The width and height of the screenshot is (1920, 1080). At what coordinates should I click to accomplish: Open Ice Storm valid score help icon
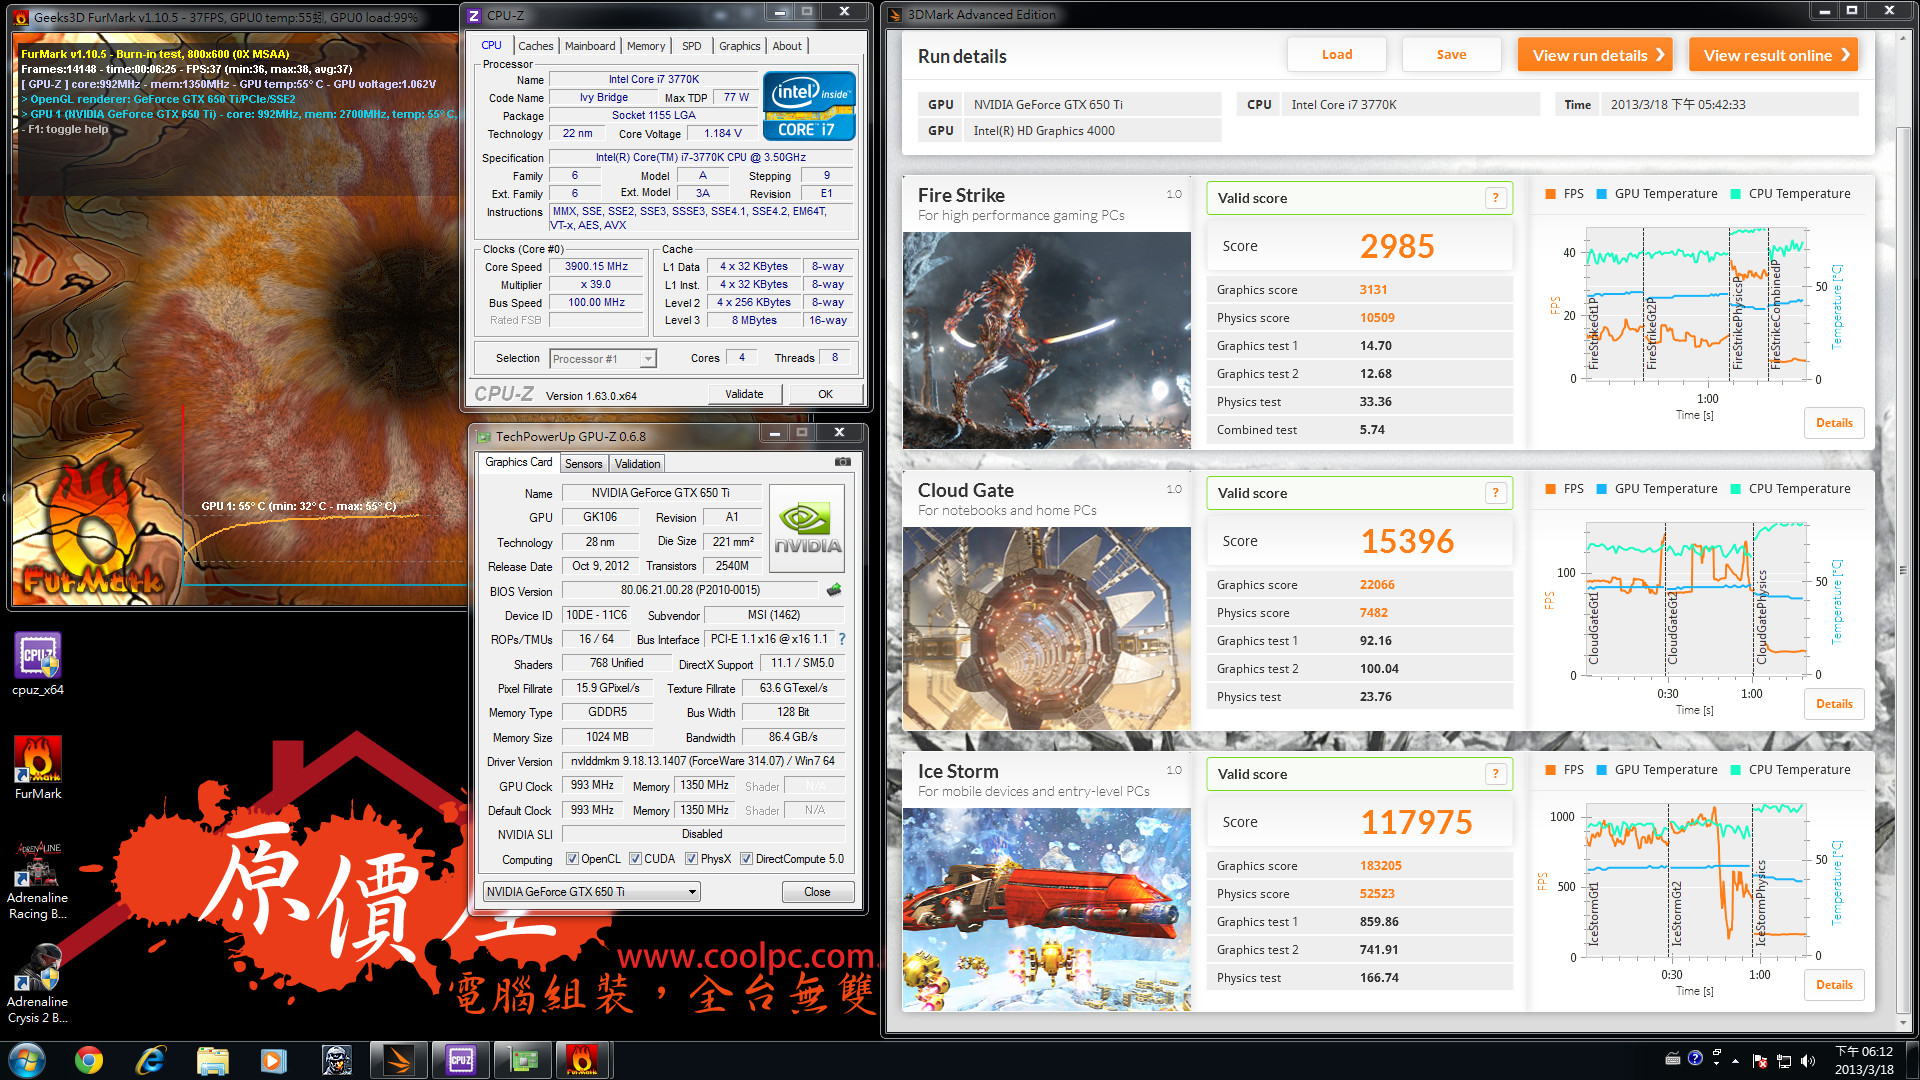1495,774
